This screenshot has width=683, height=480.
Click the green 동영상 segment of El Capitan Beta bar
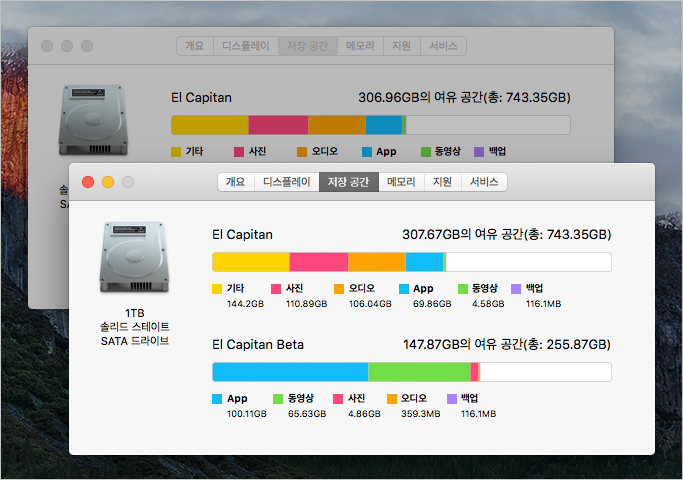click(419, 372)
